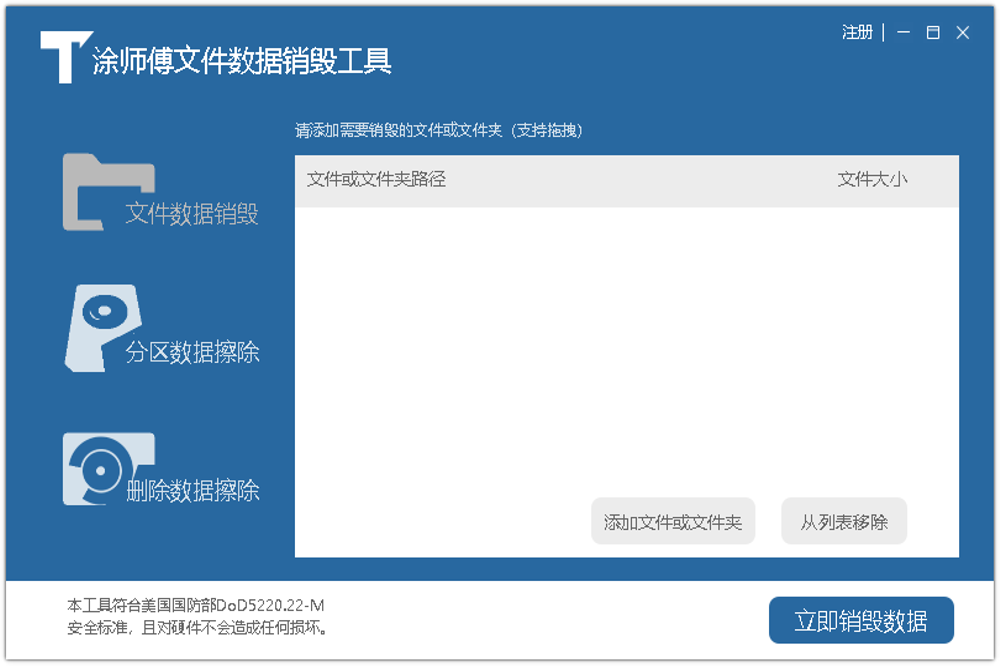This screenshot has height=666, width=1000.
Task: Maximize the application window
Action: tap(932, 32)
